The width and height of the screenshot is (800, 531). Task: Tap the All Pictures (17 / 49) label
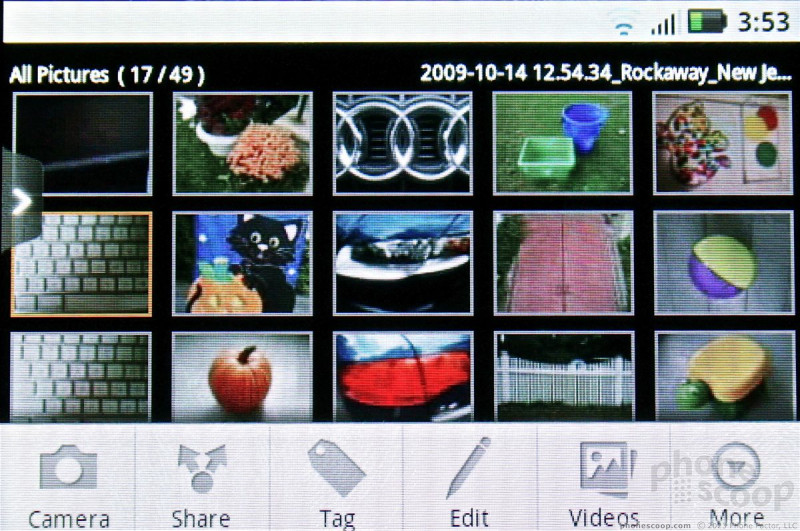(107, 75)
